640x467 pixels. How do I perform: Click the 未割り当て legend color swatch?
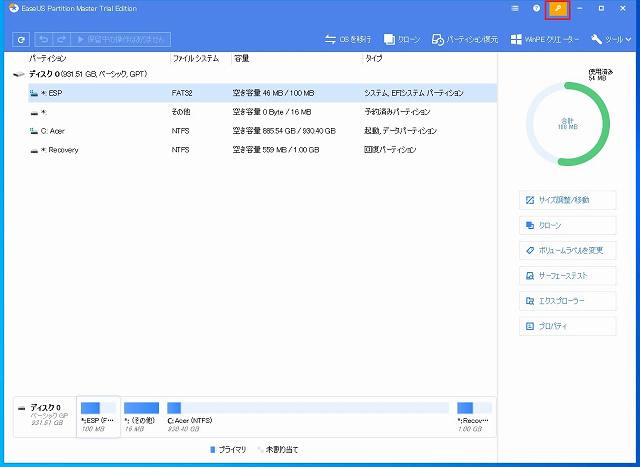260,450
